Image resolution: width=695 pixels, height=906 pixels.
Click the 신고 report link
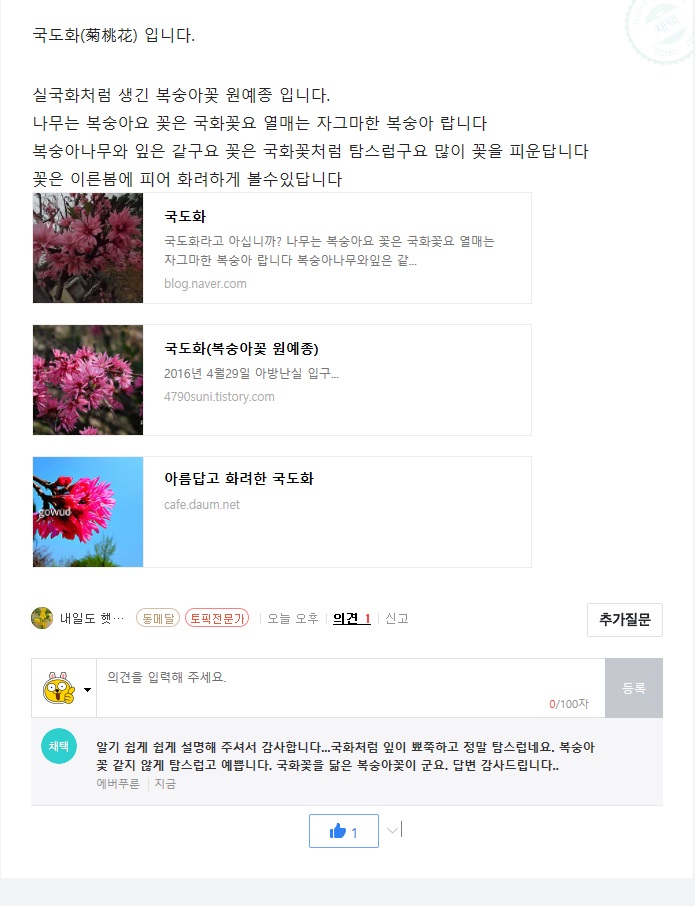pyautogui.click(x=397, y=619)
